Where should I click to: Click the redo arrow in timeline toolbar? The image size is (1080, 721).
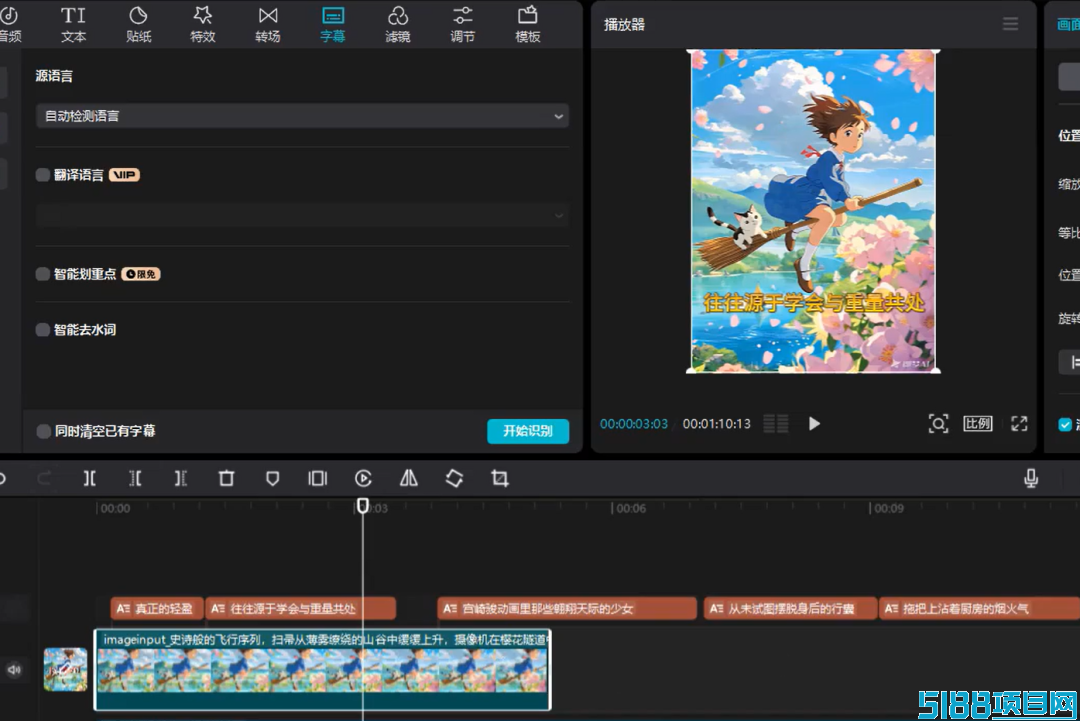pyautogui.click(x=44, y=478)
